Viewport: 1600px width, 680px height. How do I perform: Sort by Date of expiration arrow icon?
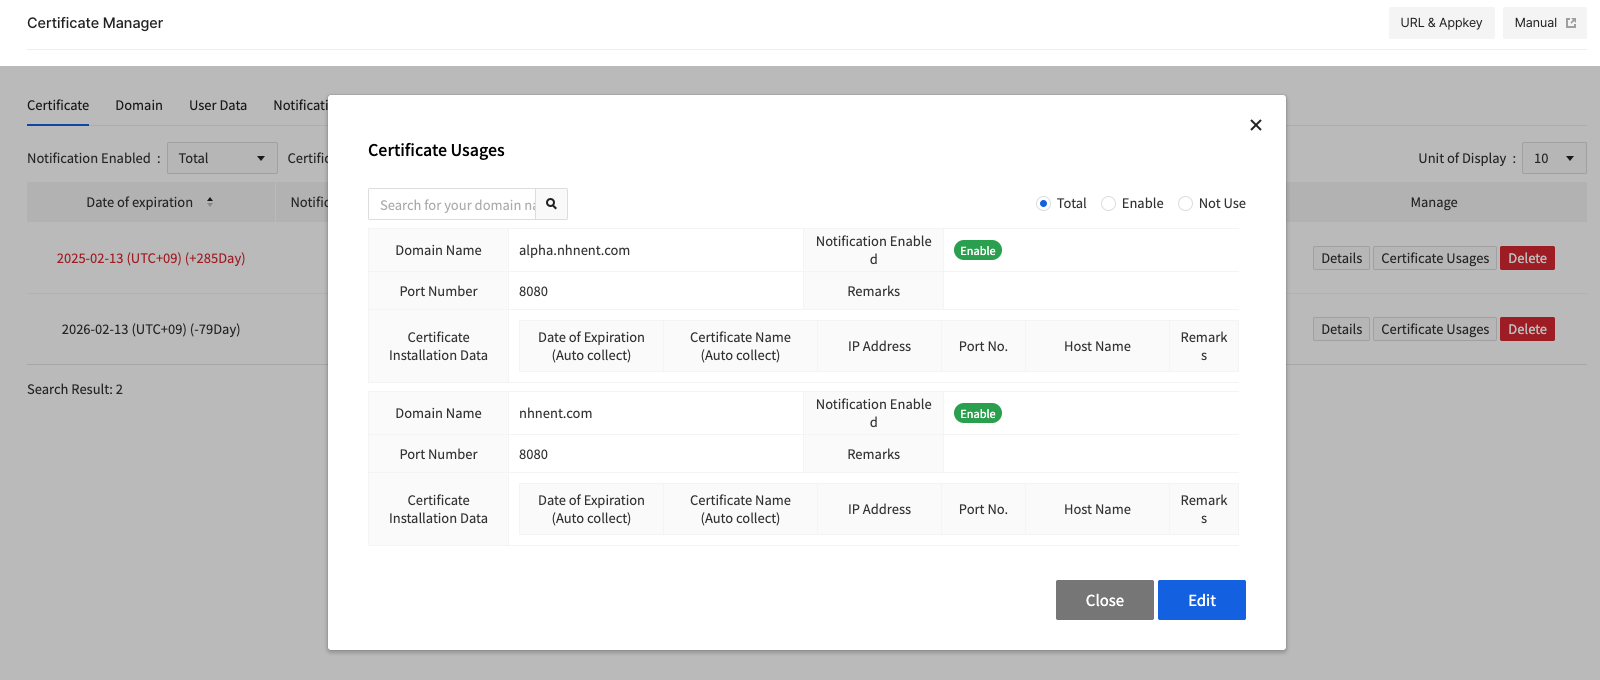[210, 202]
